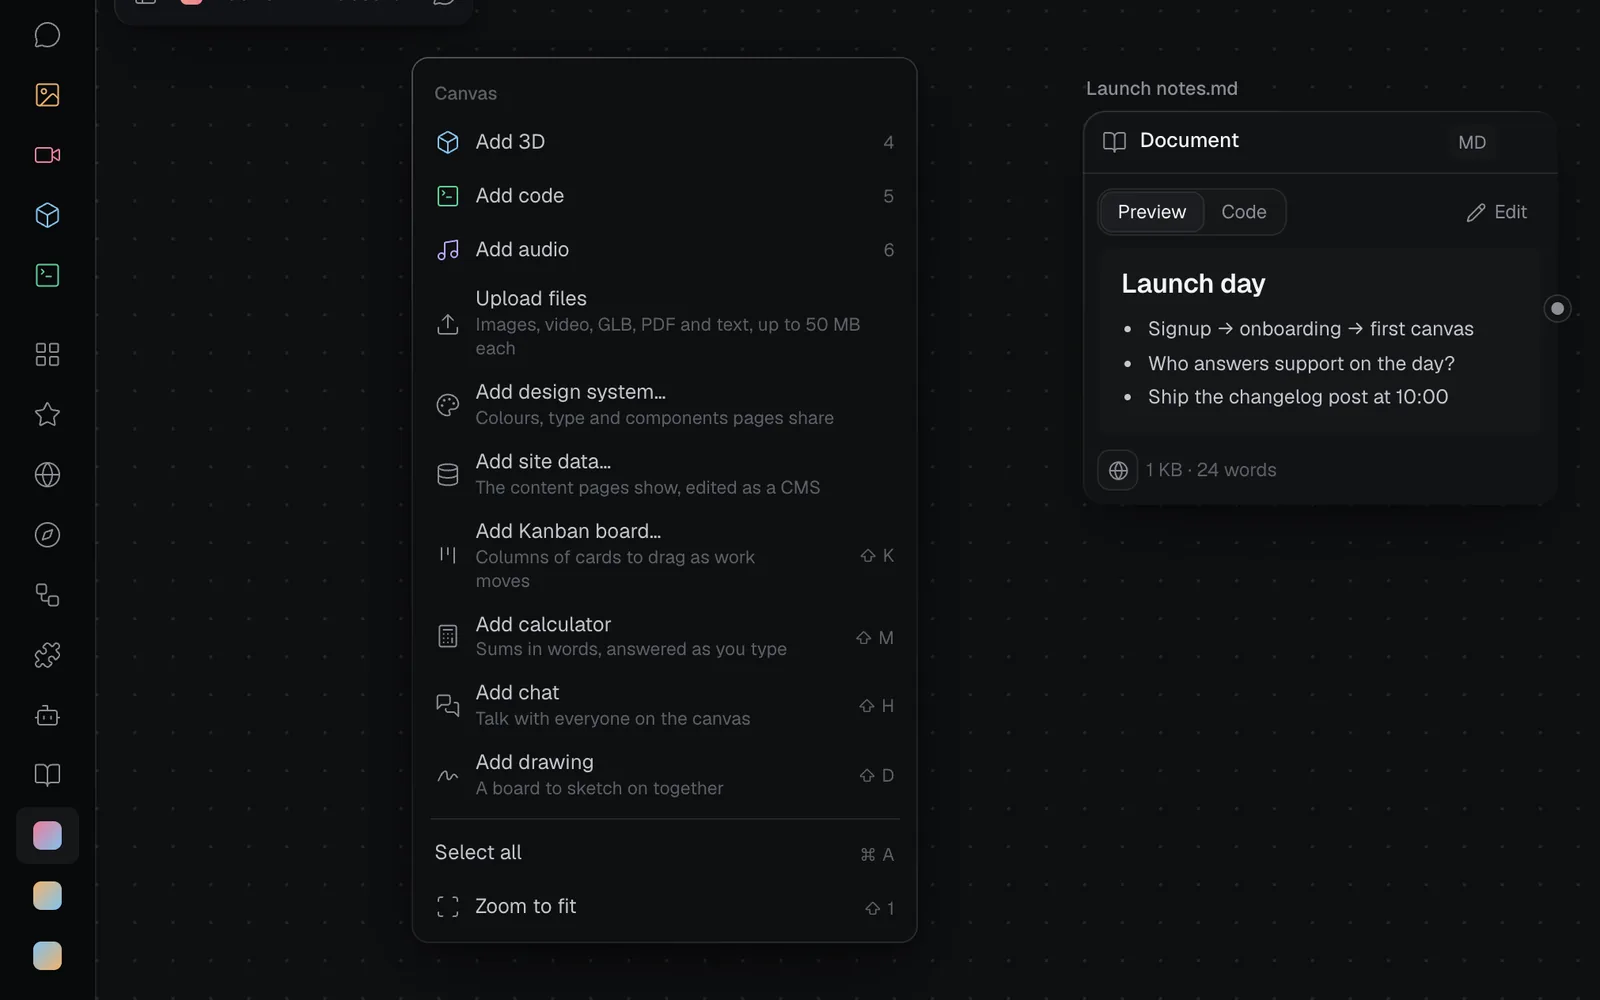Choose Add drawing menu entry
1600x1000 pixels.
pyautogui.click(x=664, y=775)
